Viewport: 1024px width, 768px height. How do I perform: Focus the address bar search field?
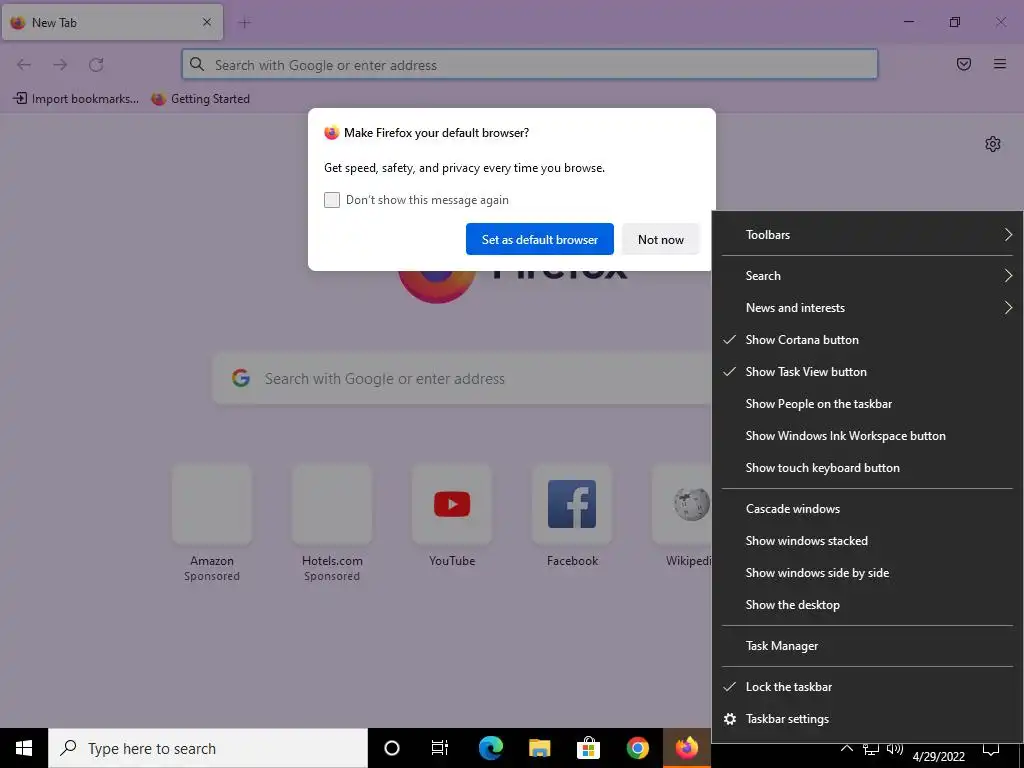tap(530, 64)
